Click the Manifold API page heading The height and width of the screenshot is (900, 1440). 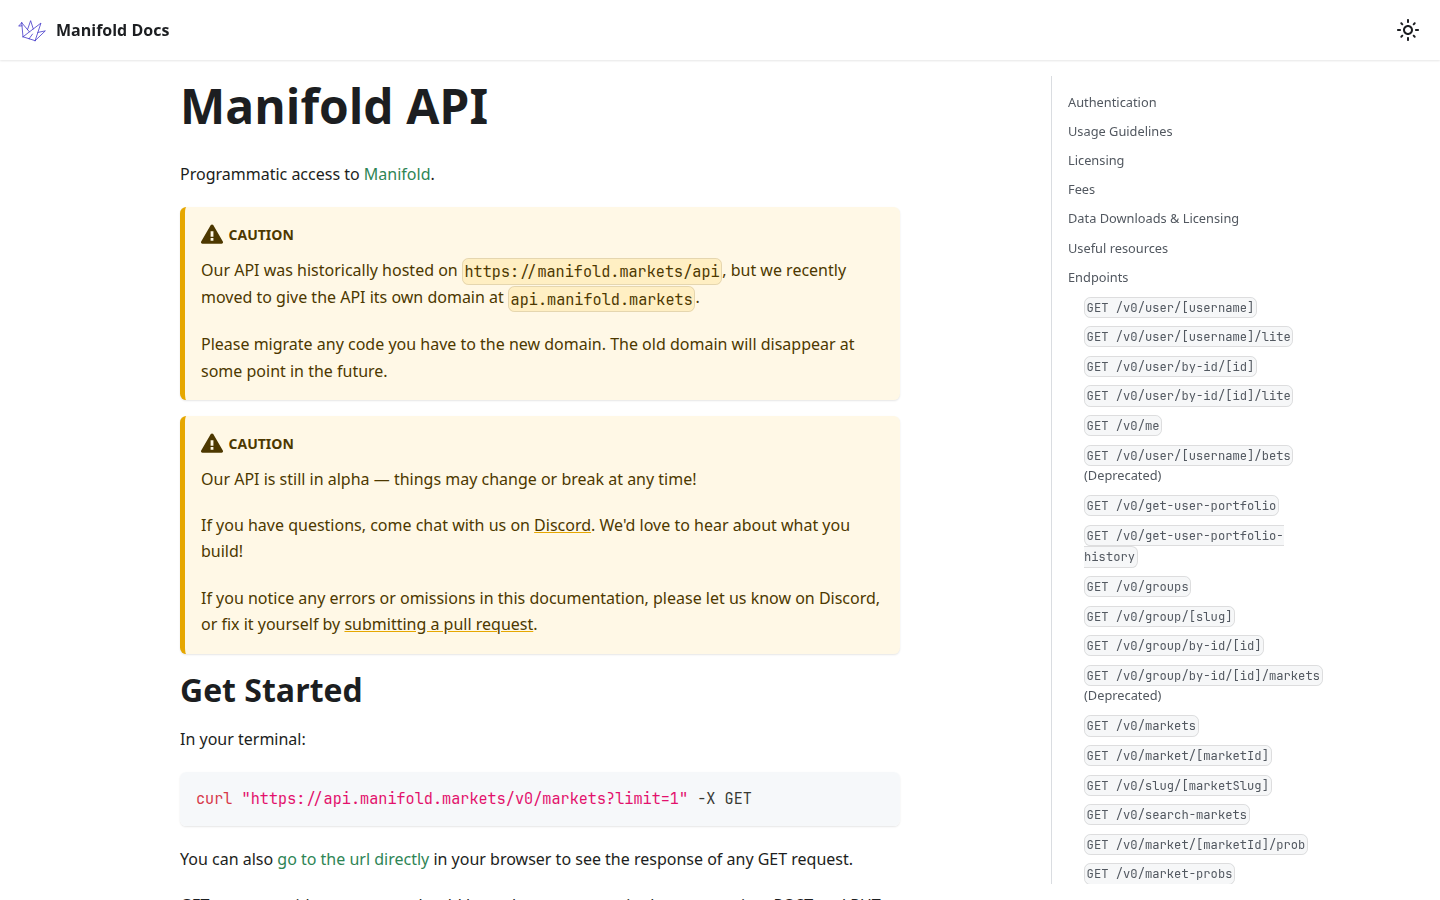[334, 106]
